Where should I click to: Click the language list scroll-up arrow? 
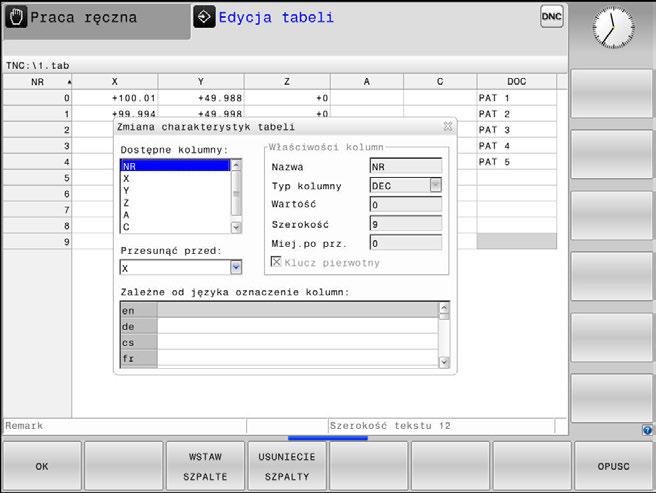click(444, 308)
